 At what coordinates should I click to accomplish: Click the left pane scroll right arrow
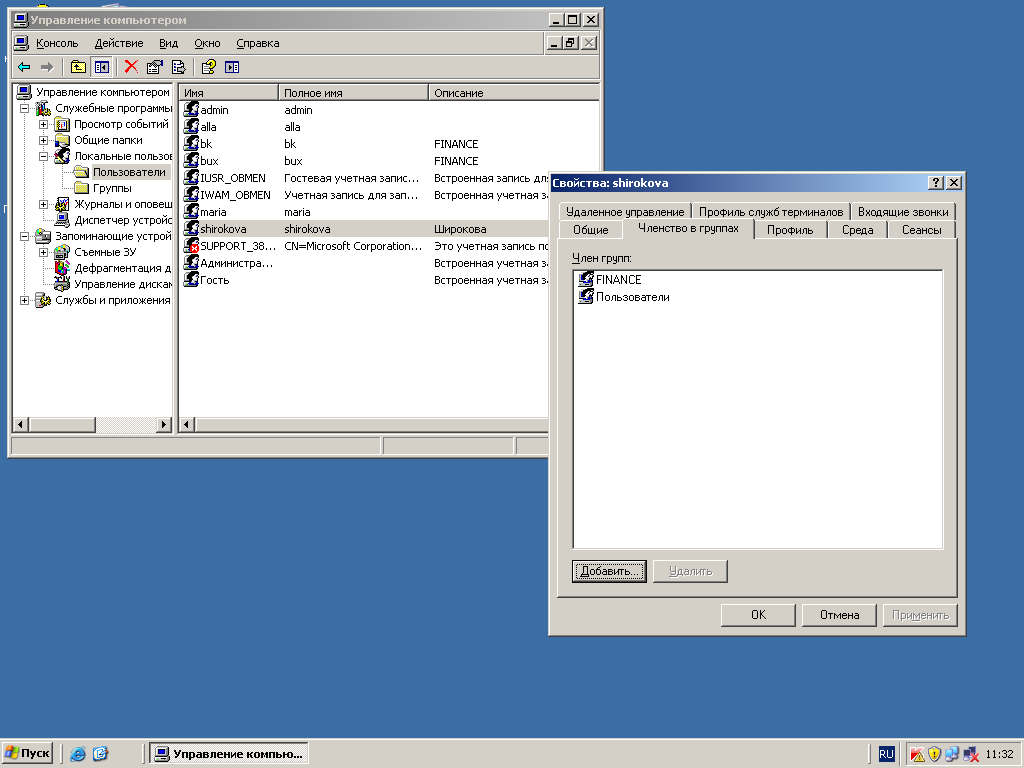[x=164, y=424]
